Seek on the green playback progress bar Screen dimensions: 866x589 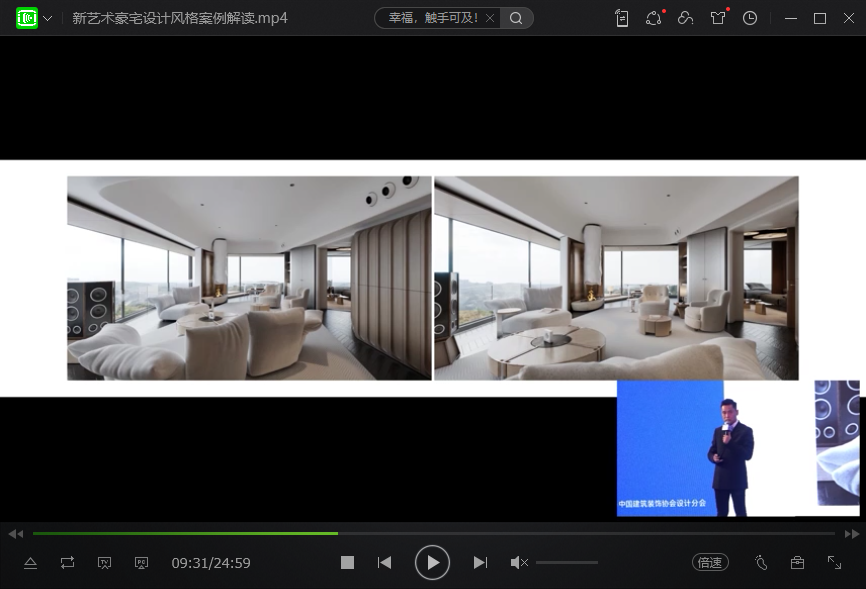(x=434, y=533)
